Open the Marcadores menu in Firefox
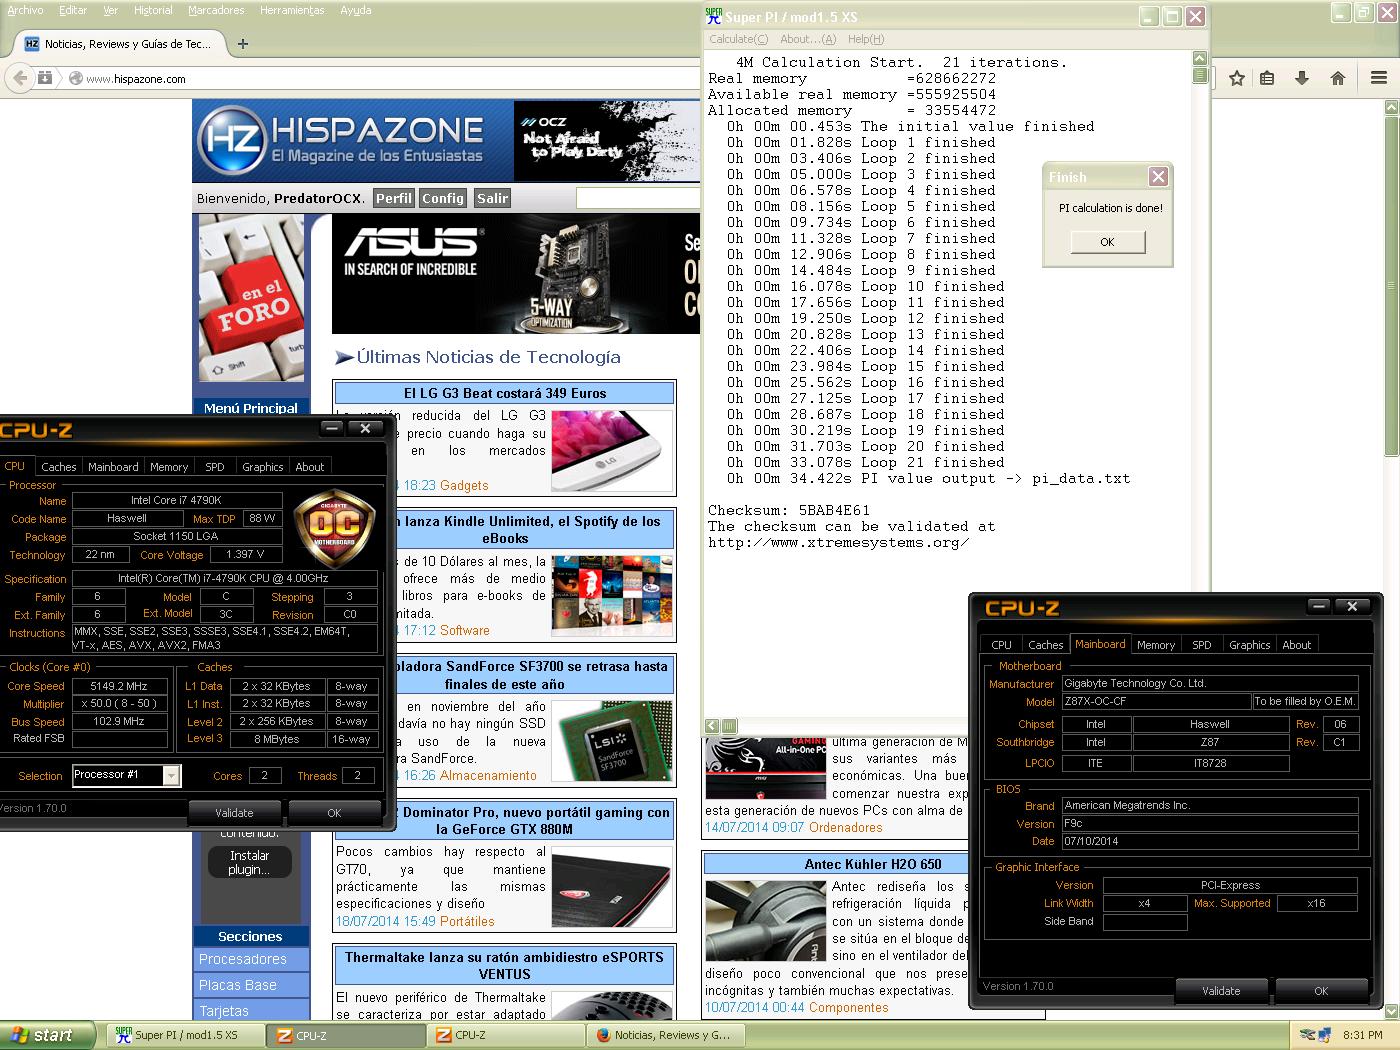The height and width of the screenshot is (1050, 1400). click(x=216, y=10)
